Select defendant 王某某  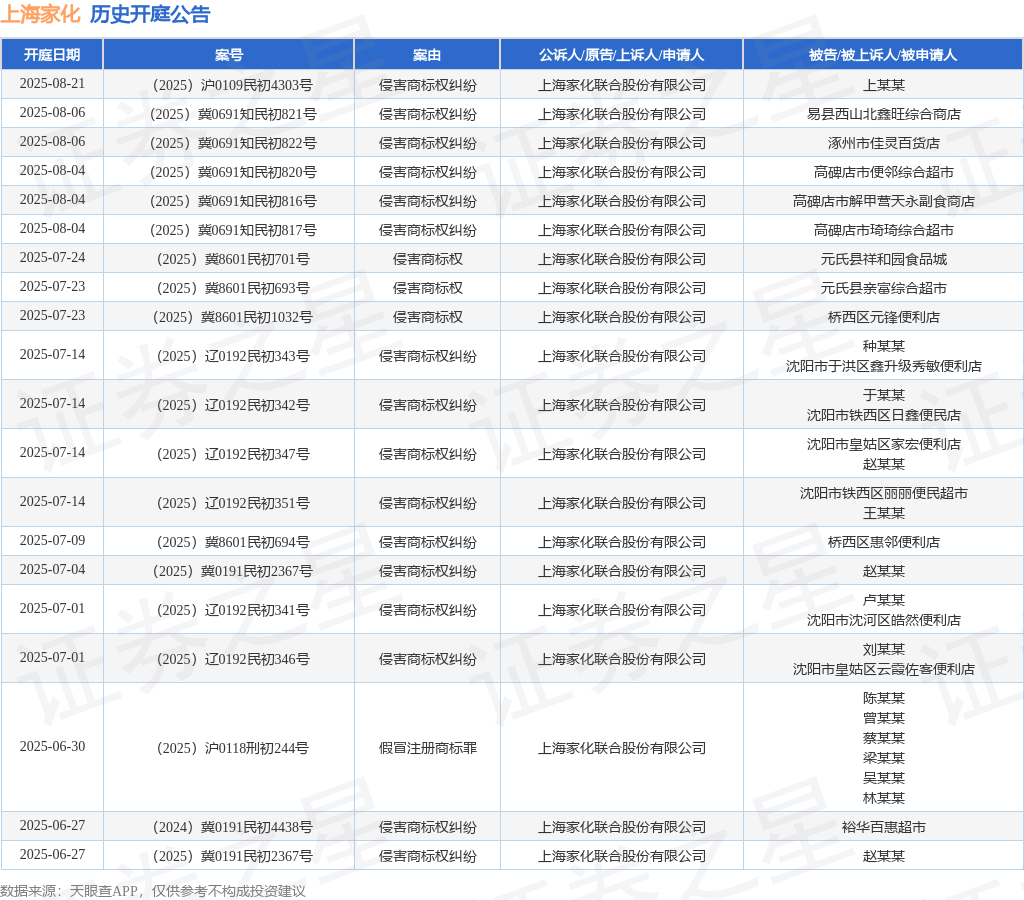click(884, 513)
